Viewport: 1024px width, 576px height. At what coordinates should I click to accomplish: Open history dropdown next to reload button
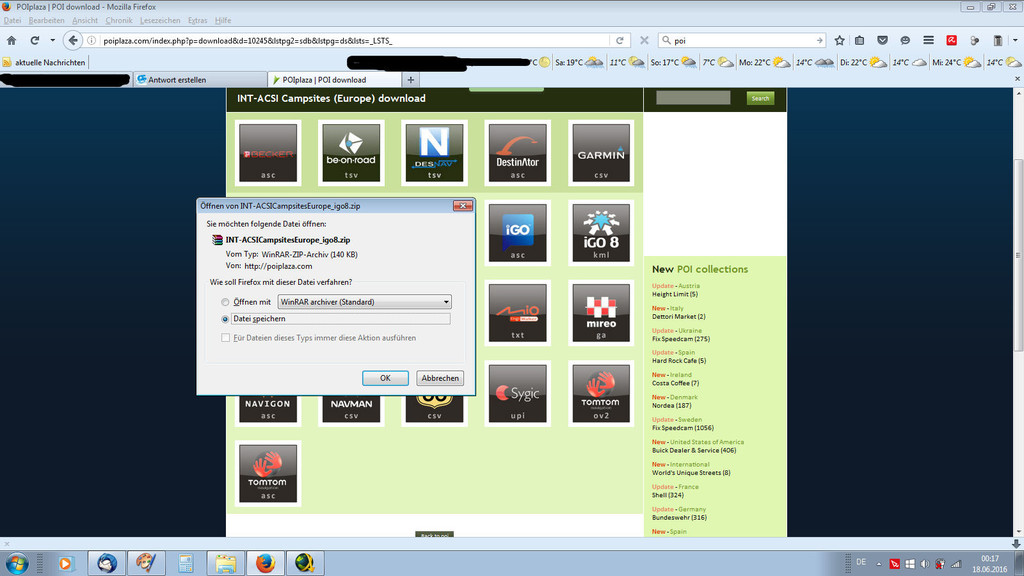point(52,40)
